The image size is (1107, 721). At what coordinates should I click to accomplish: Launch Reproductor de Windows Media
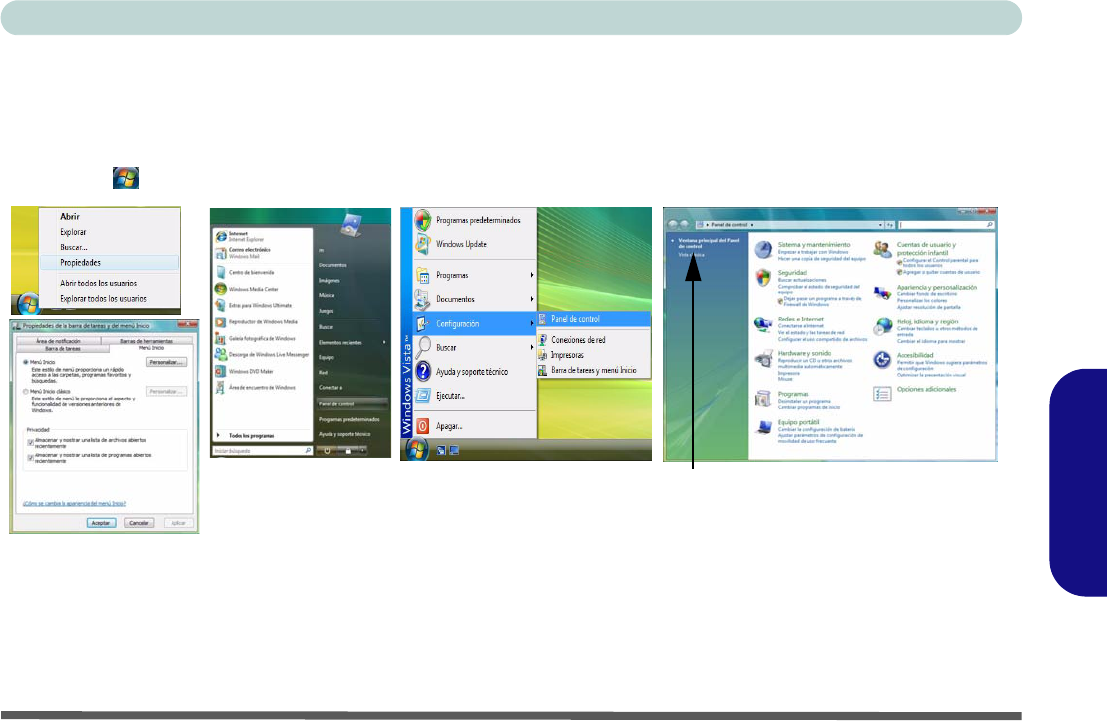pos(263,321)
